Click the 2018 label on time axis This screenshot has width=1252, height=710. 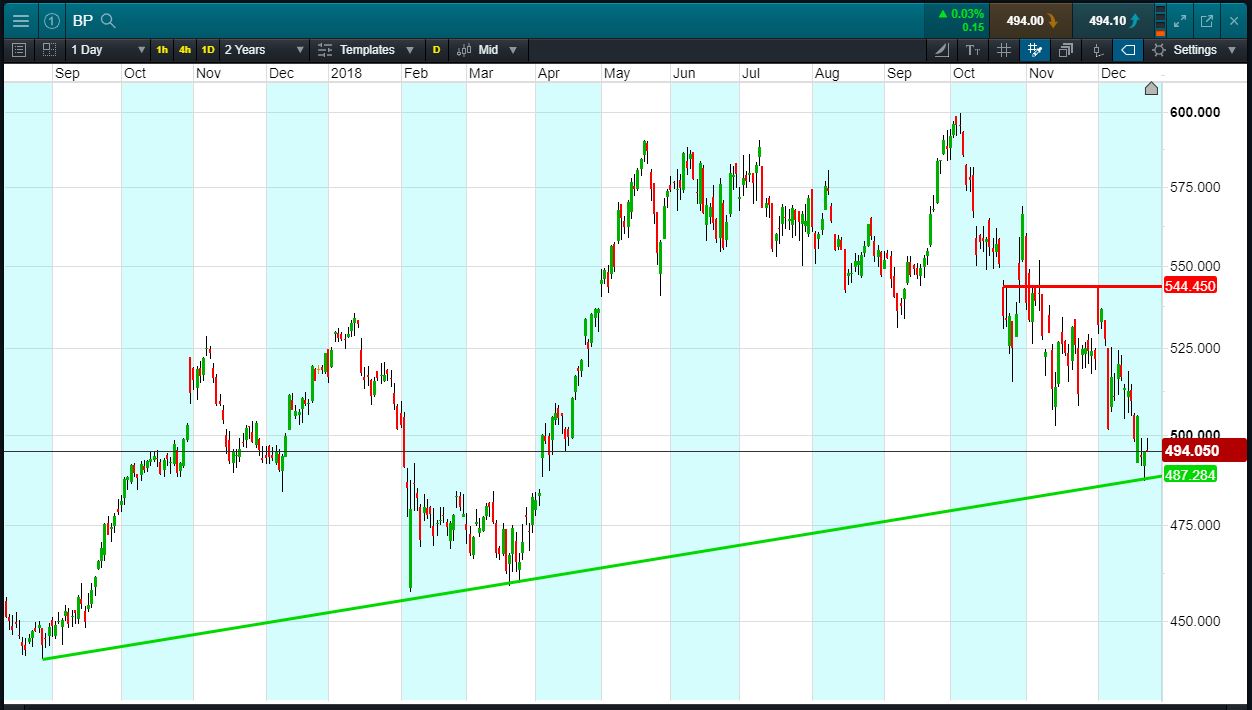pyautogui.click(x=347, y=74)
